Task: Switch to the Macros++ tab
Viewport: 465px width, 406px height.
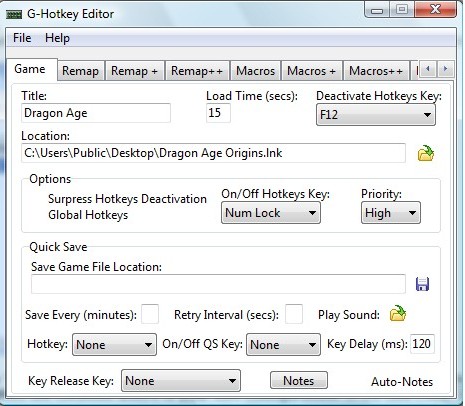Action: click(376, 71)
